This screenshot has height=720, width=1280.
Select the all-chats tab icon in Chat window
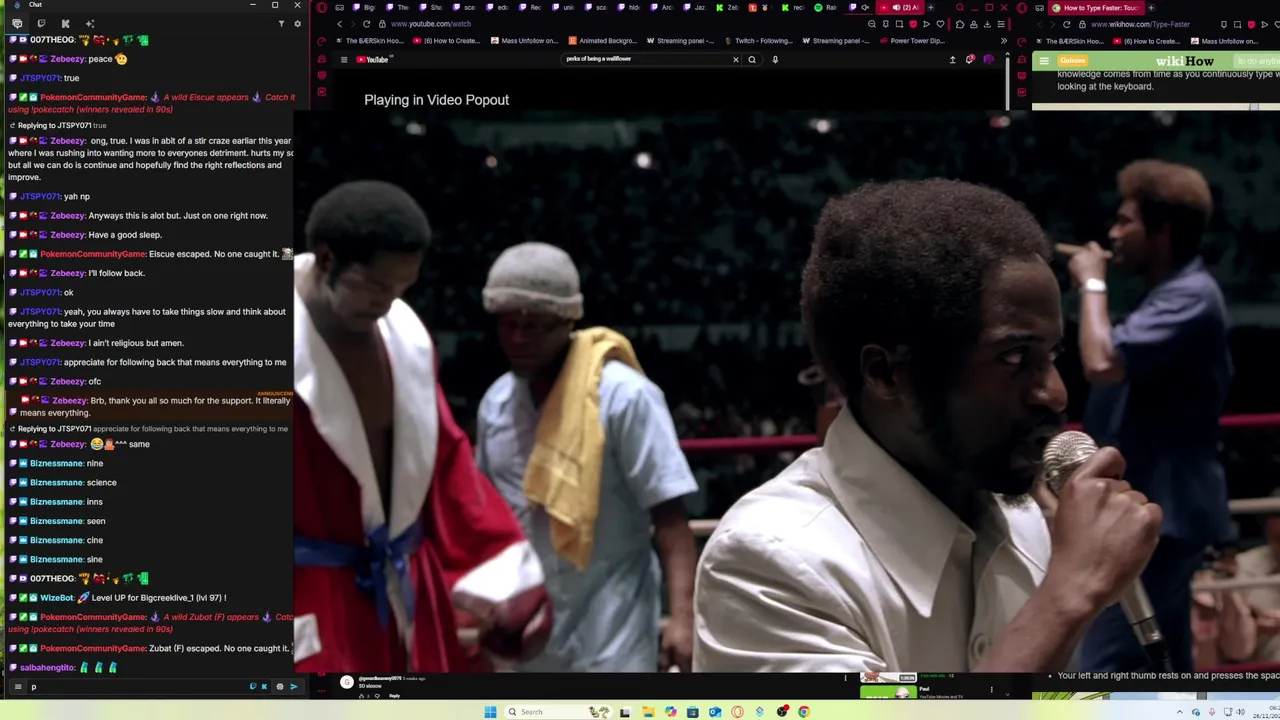point(17,23)
